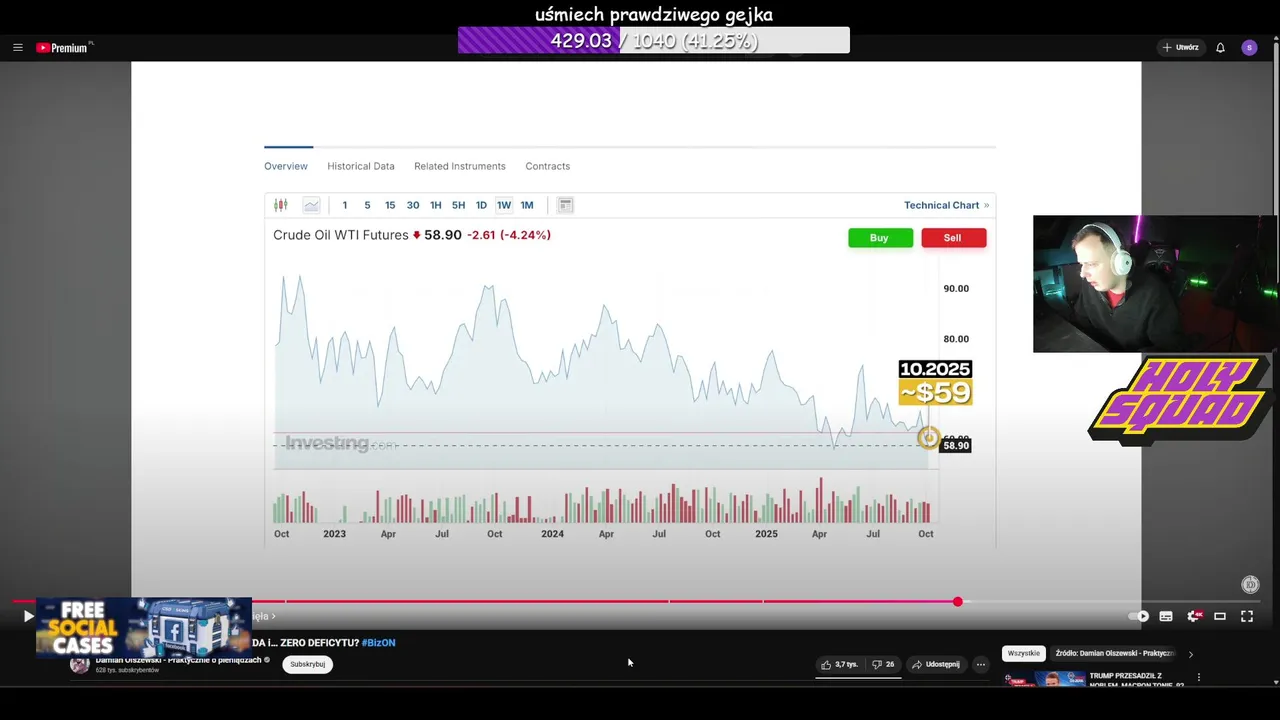1280x720 pixels.
Task: Select the 5 minute interval
Action: point(367,205)
